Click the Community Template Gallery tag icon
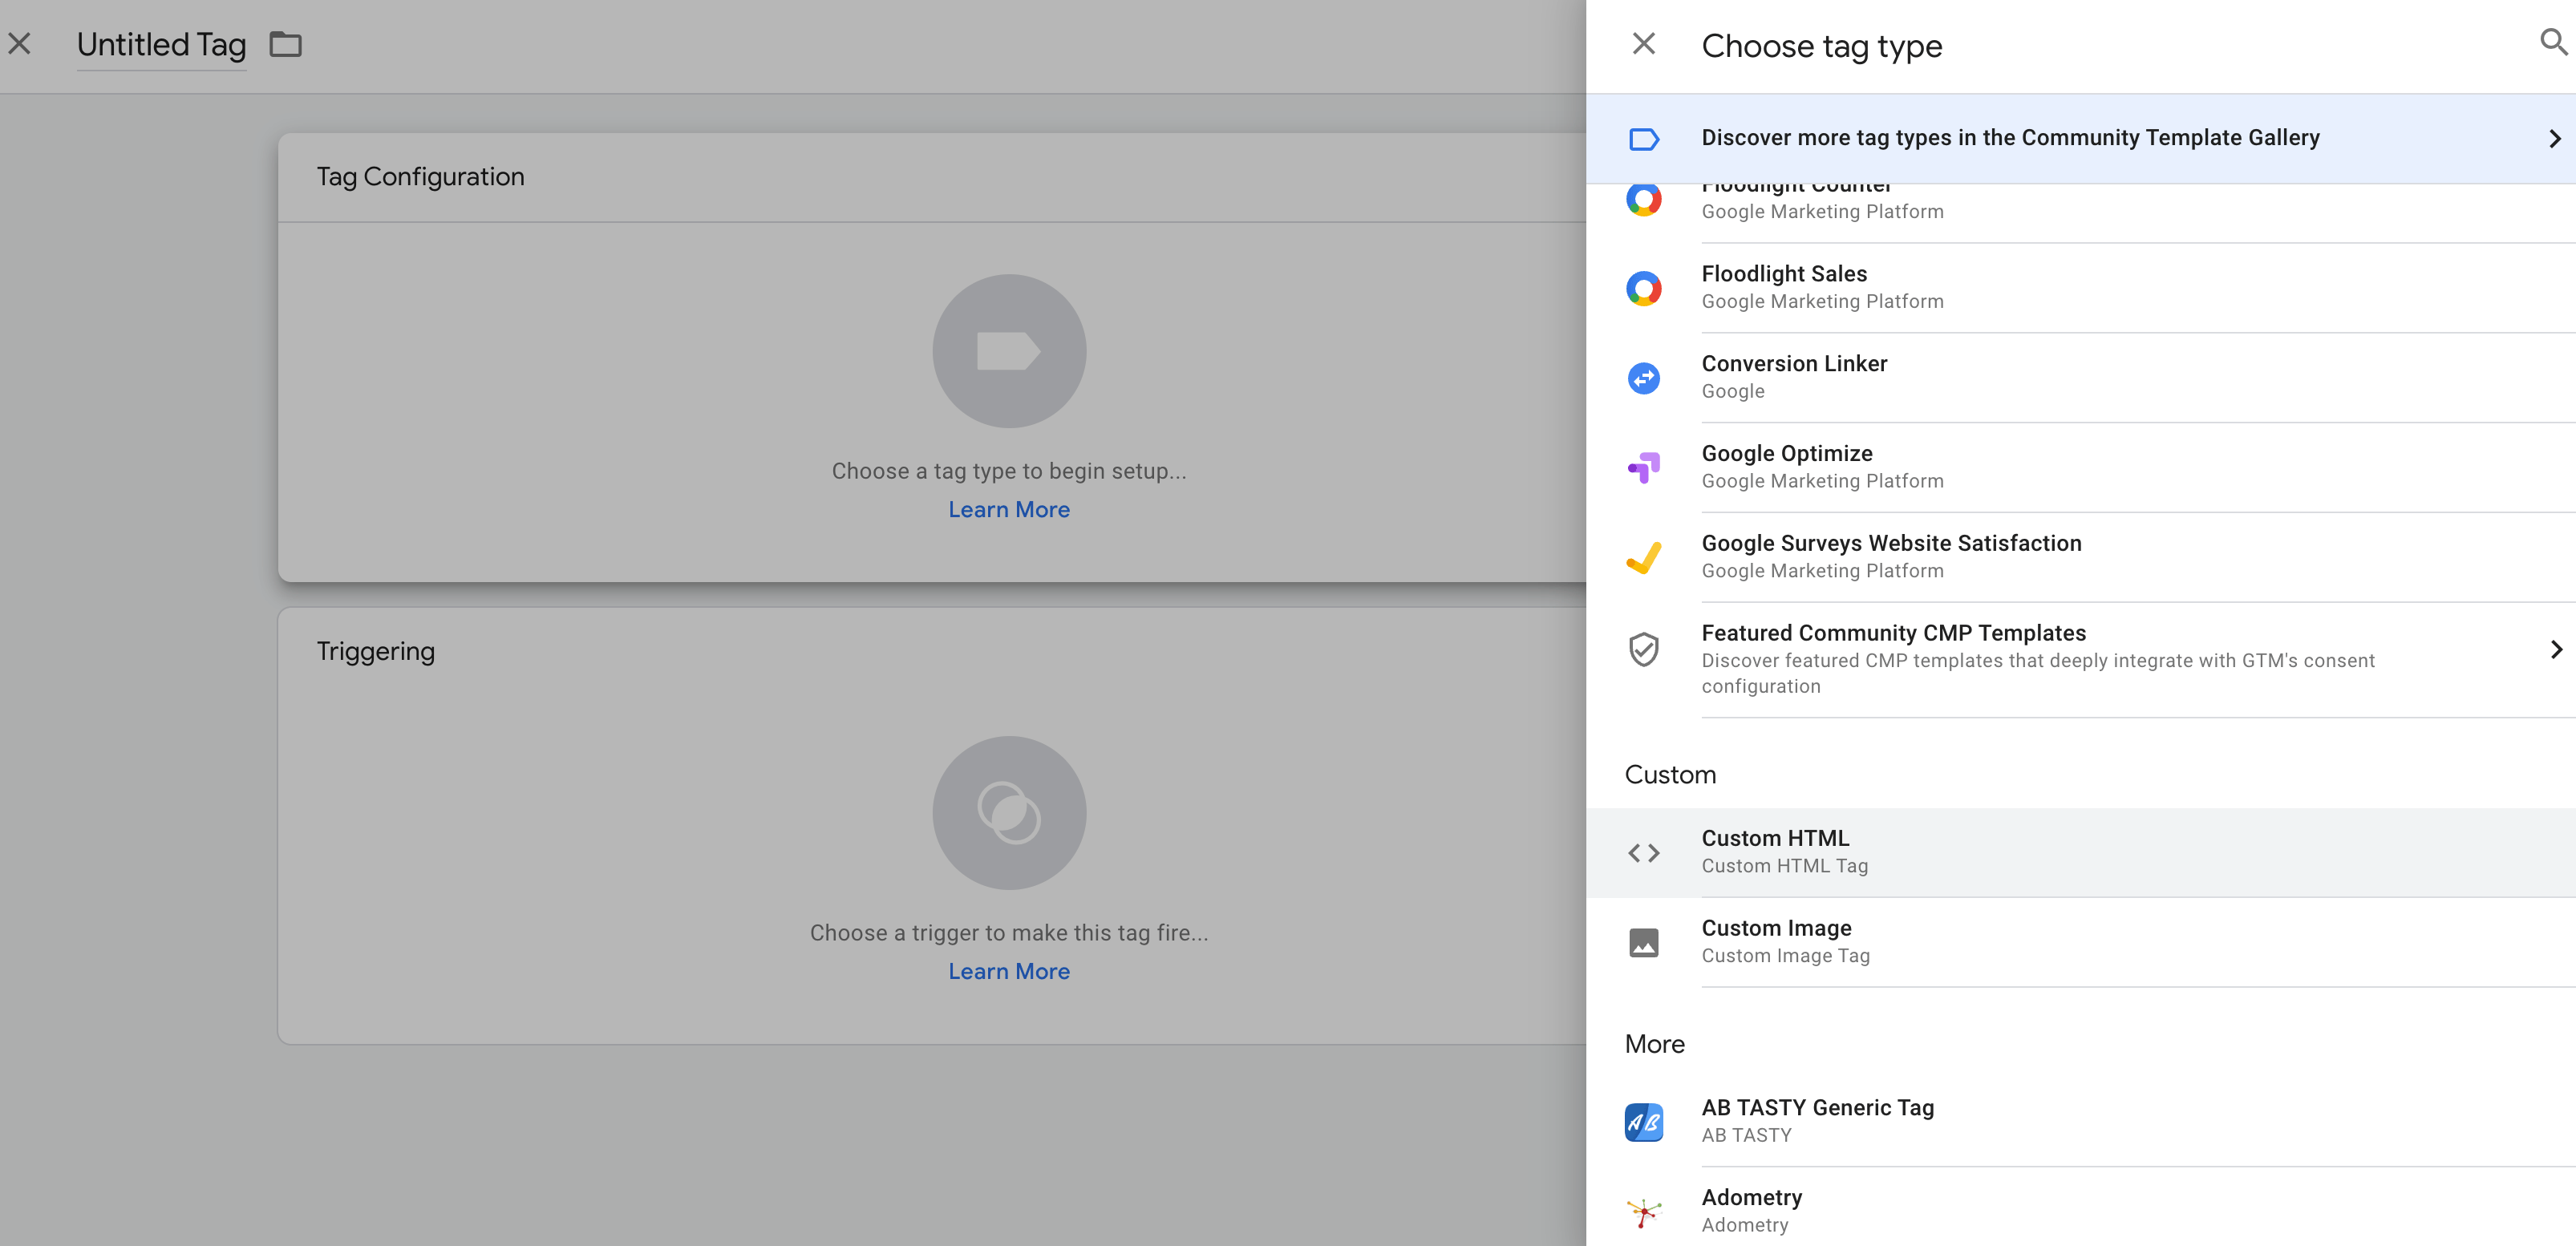Screen dimensions: 2576x1246 pos(1643,139)
